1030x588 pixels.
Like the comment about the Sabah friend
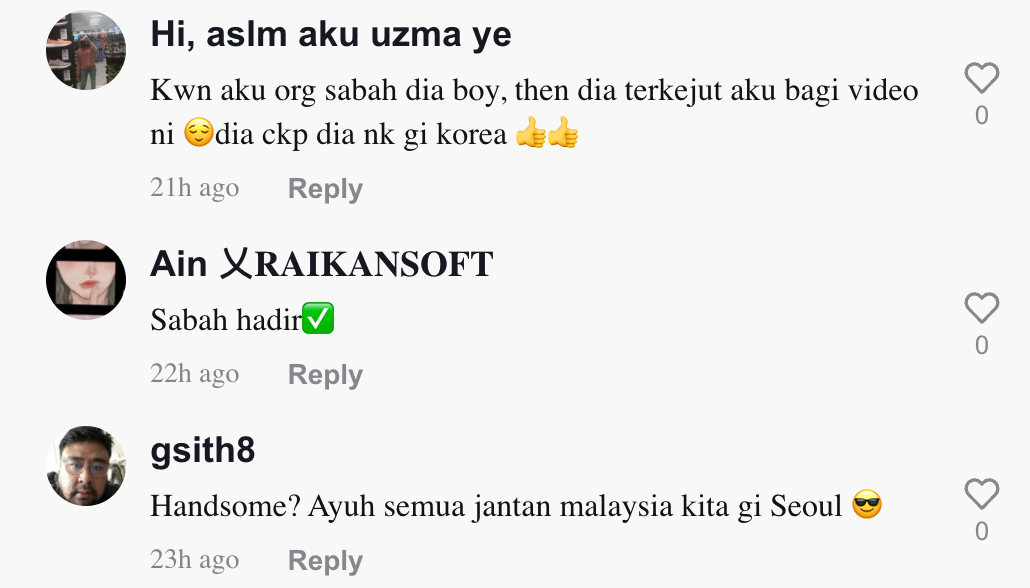[981, 78]
